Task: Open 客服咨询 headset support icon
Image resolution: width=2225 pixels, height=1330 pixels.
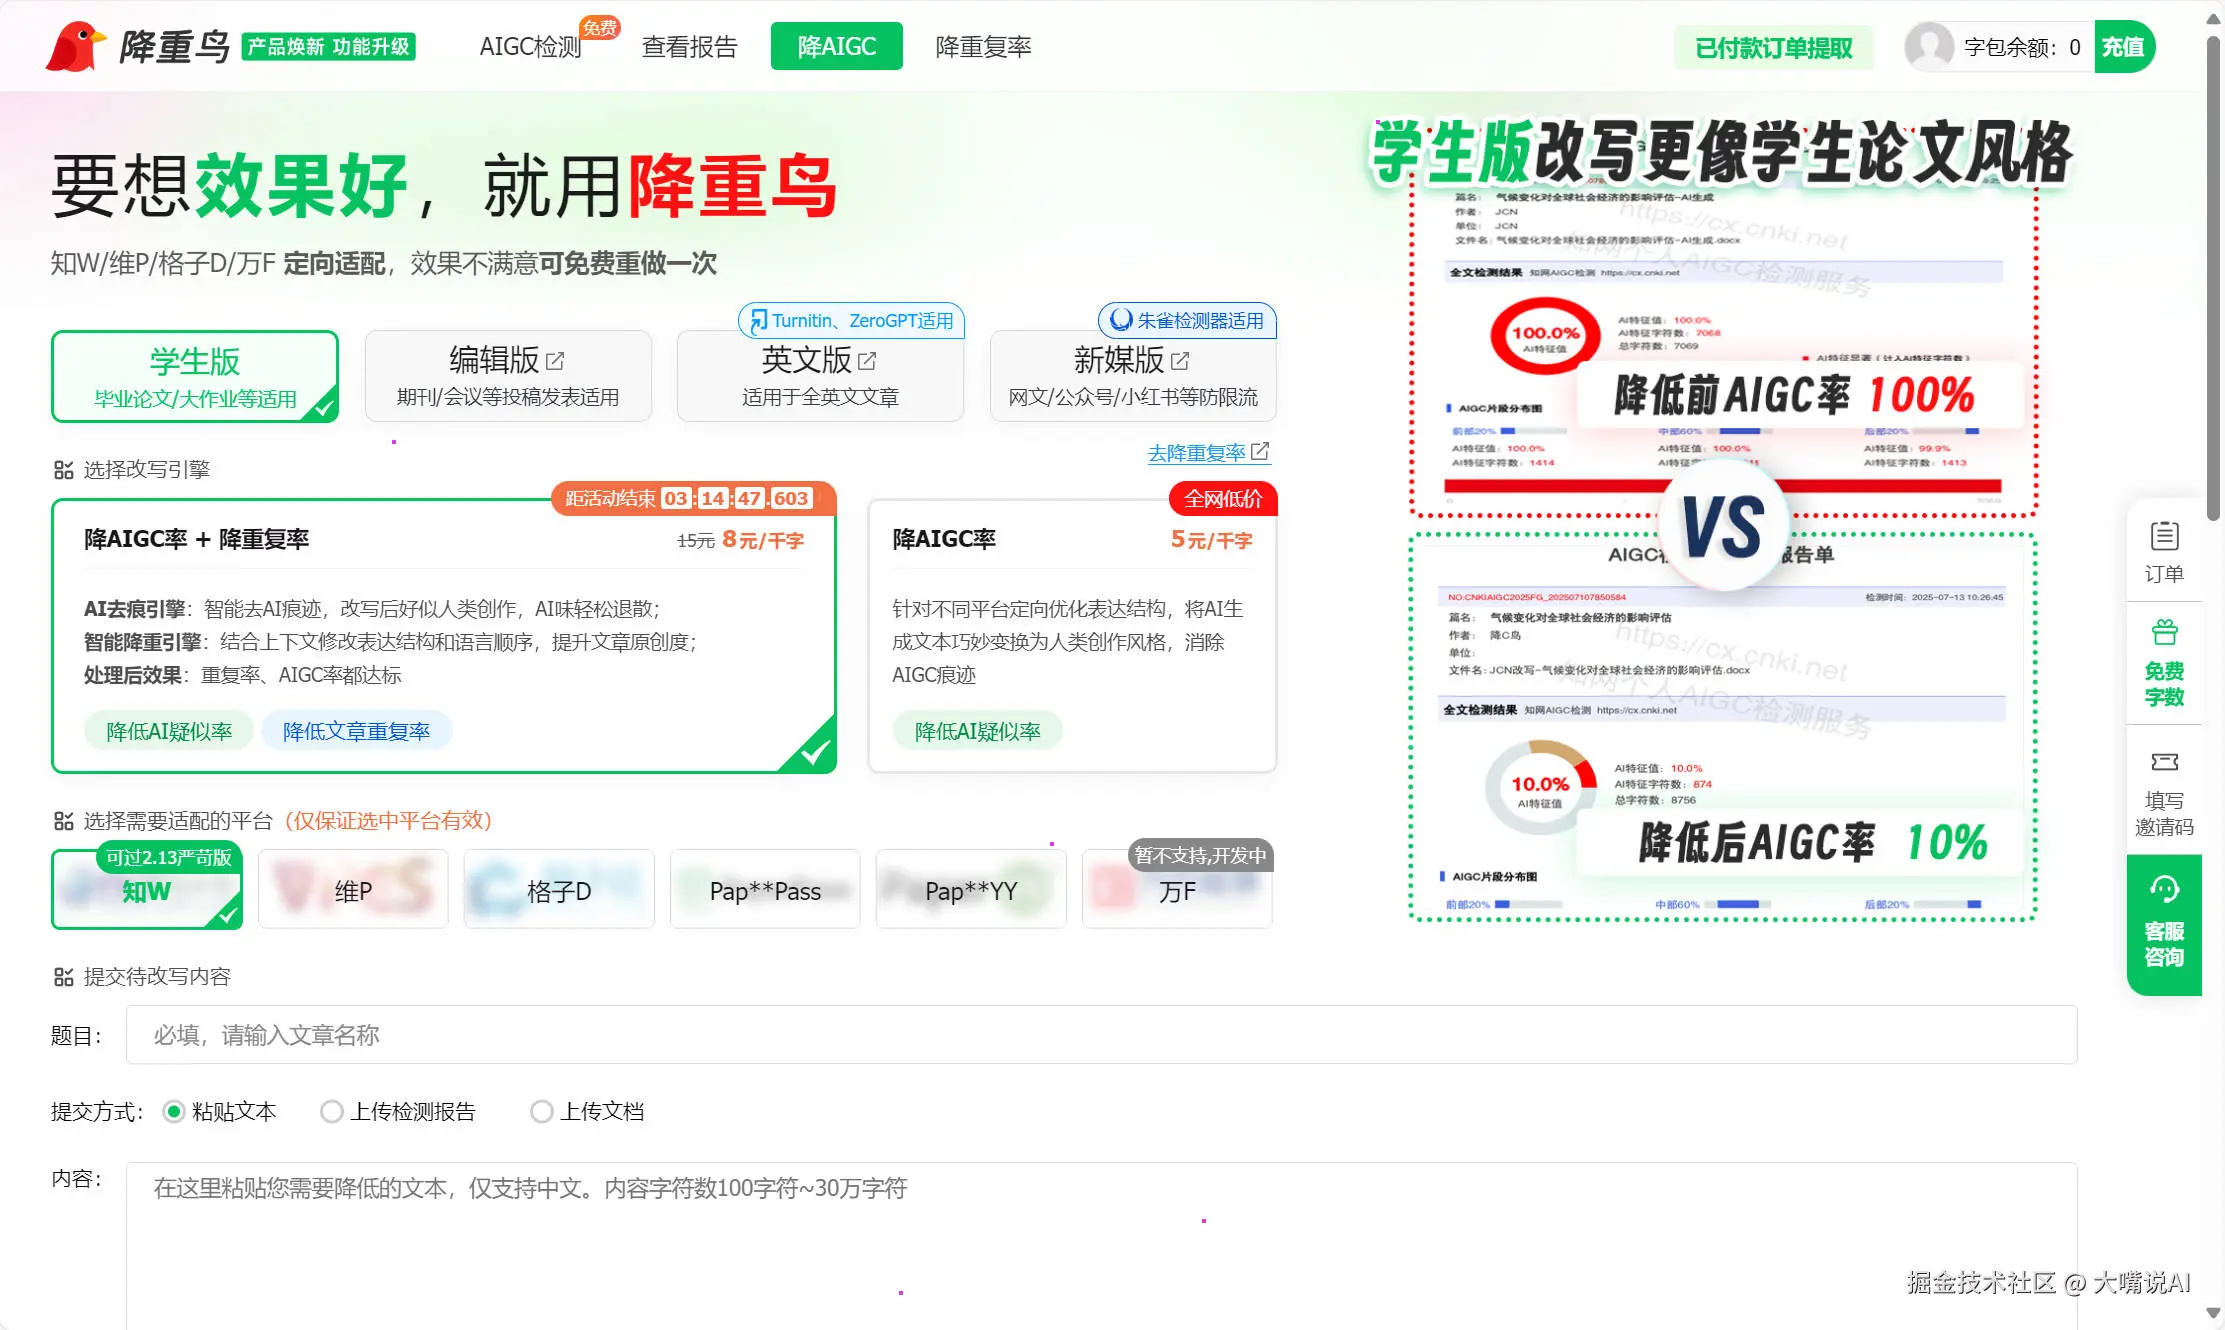Action: click(2164, 890)
